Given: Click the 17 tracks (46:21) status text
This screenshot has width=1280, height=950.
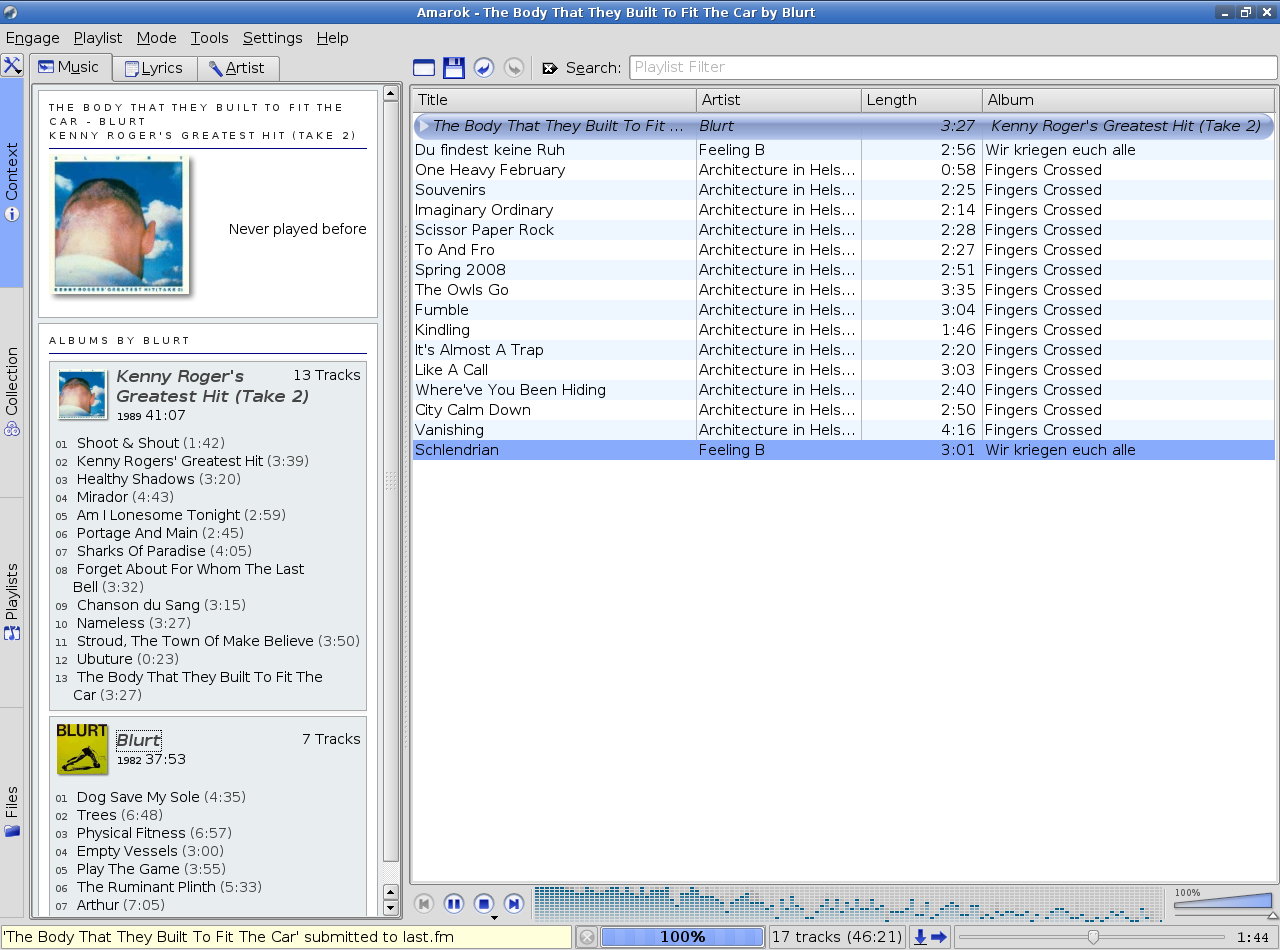Looking at the screenshot, I should click(x=837, y=937).
